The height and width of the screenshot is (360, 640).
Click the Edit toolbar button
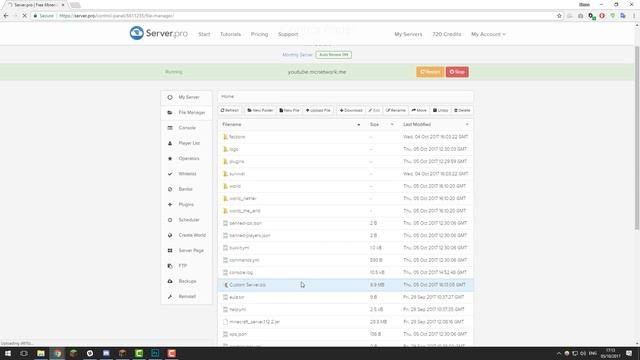tap(374, 110)
